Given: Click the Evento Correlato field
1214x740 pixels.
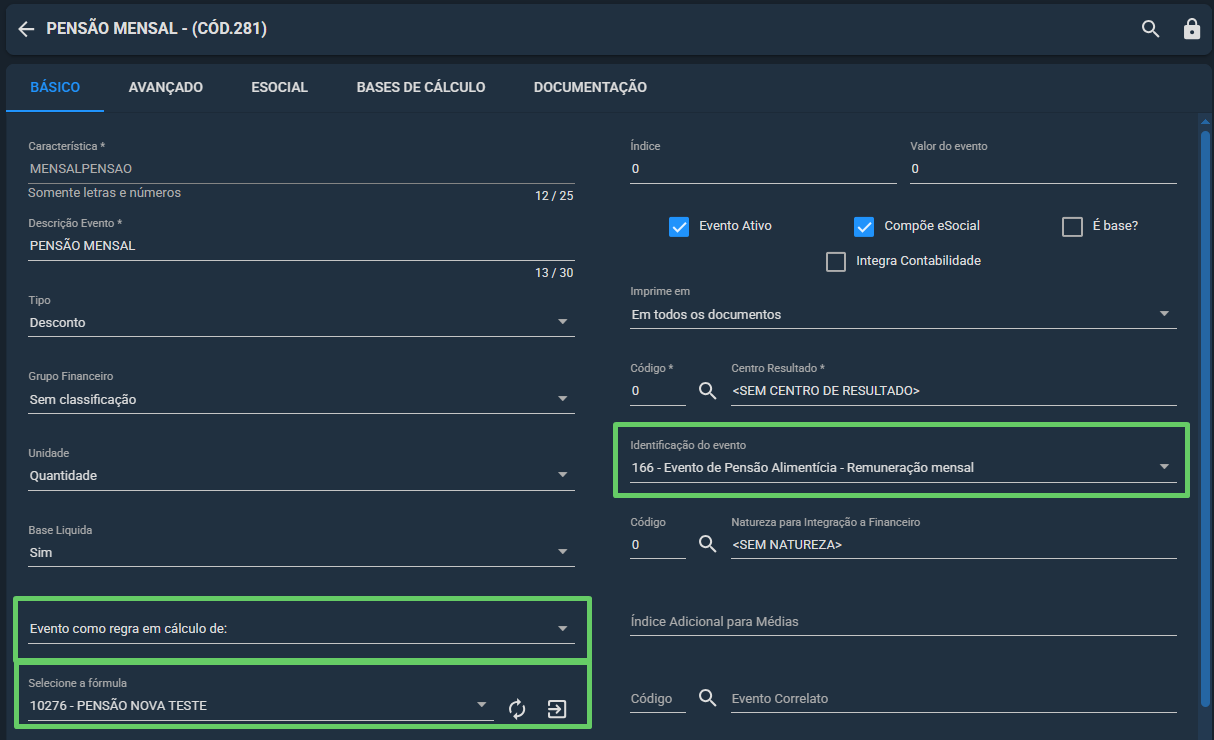Looking at the screenshot, I should 954,698.
